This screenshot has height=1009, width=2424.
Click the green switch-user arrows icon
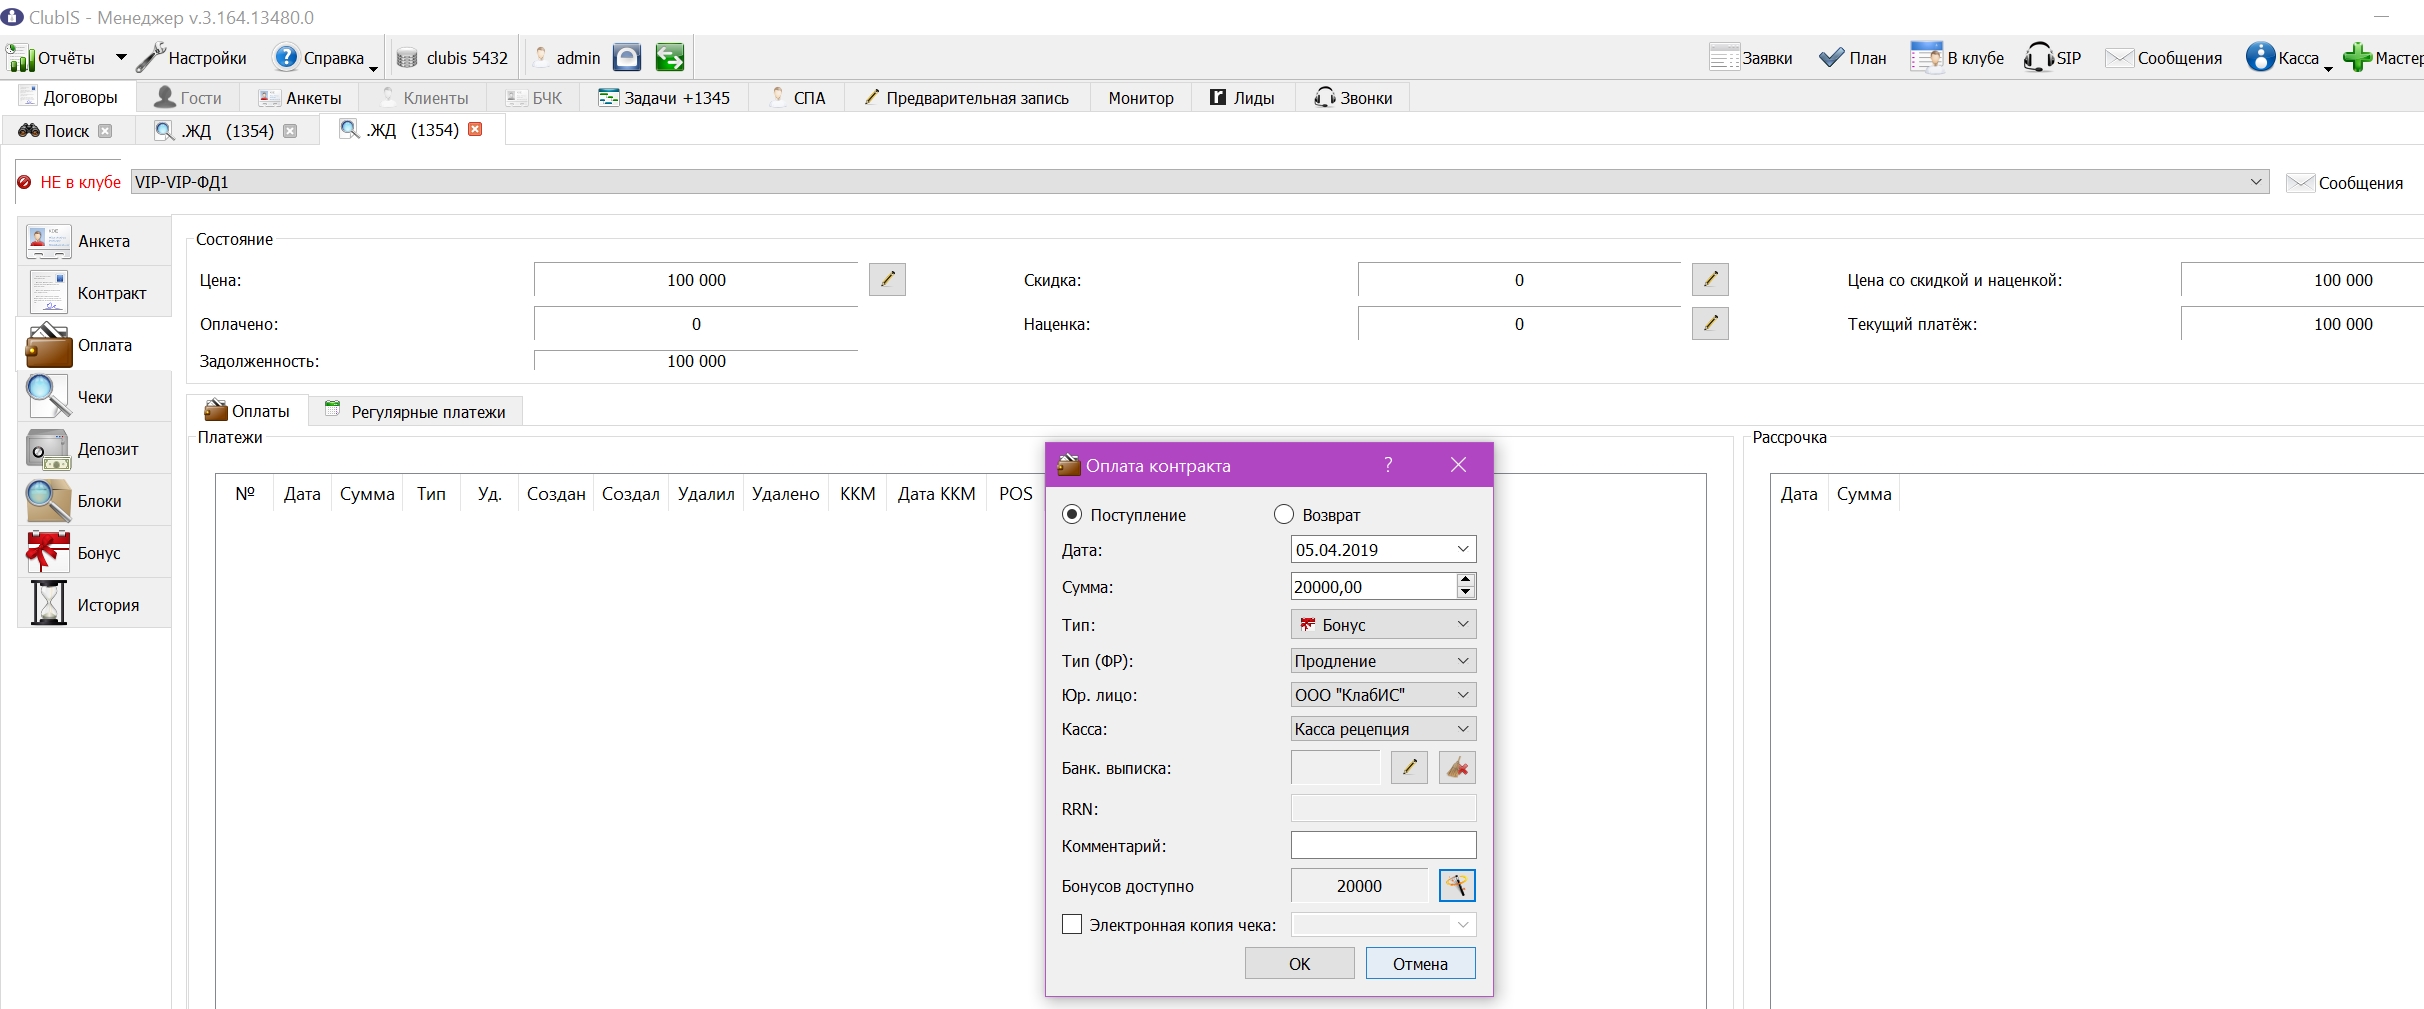tap(669, 57)
